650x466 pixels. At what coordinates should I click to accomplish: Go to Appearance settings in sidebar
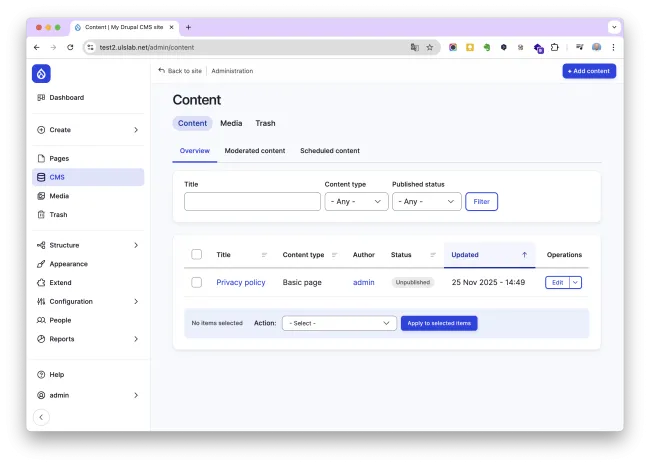[68, 264]
